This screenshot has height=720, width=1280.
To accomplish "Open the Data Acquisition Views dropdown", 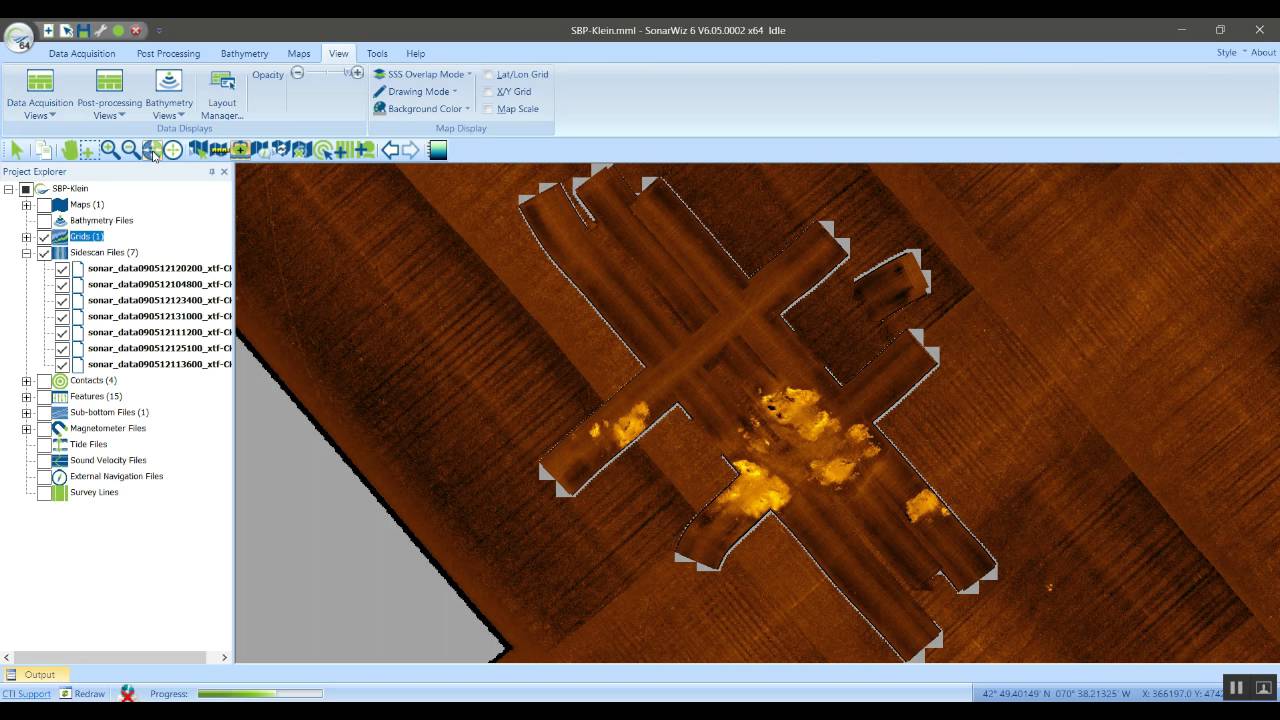I will point(40,95).
